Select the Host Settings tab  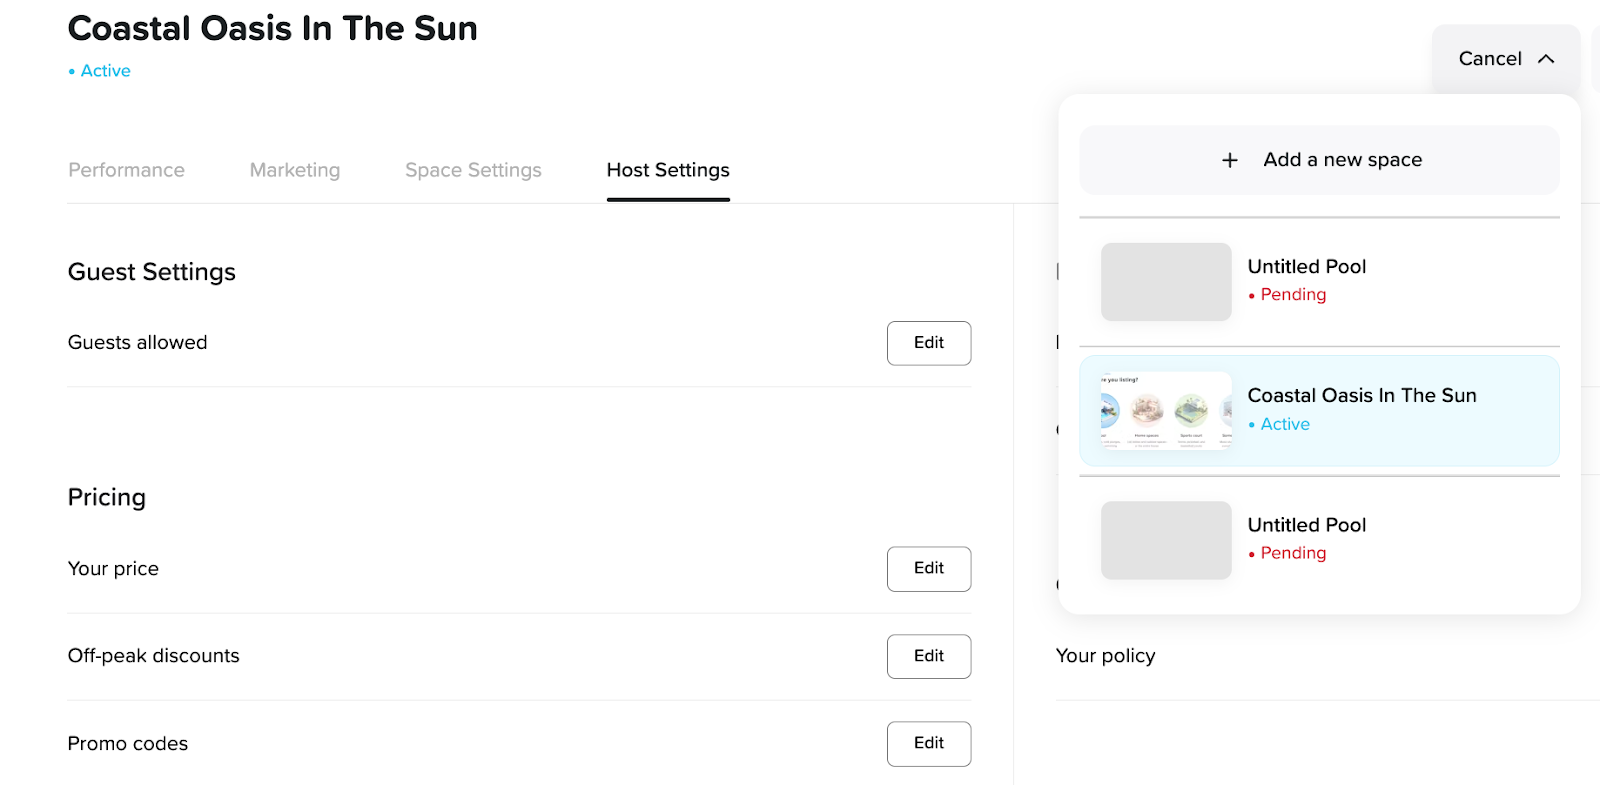(x=668, y=170)
